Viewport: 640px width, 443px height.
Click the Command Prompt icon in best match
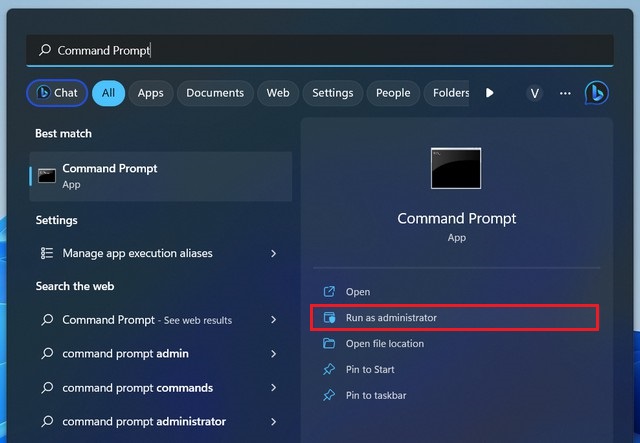[x=47, y=176]
